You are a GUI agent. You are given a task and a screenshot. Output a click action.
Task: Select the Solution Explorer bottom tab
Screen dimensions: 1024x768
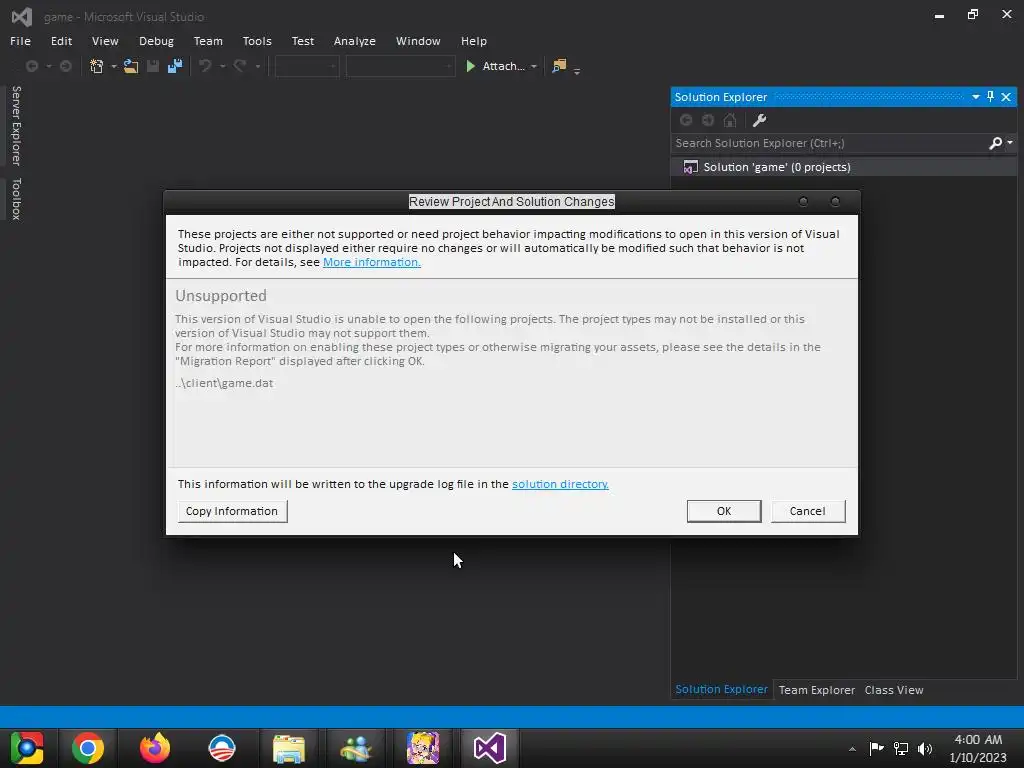point(721,689)
